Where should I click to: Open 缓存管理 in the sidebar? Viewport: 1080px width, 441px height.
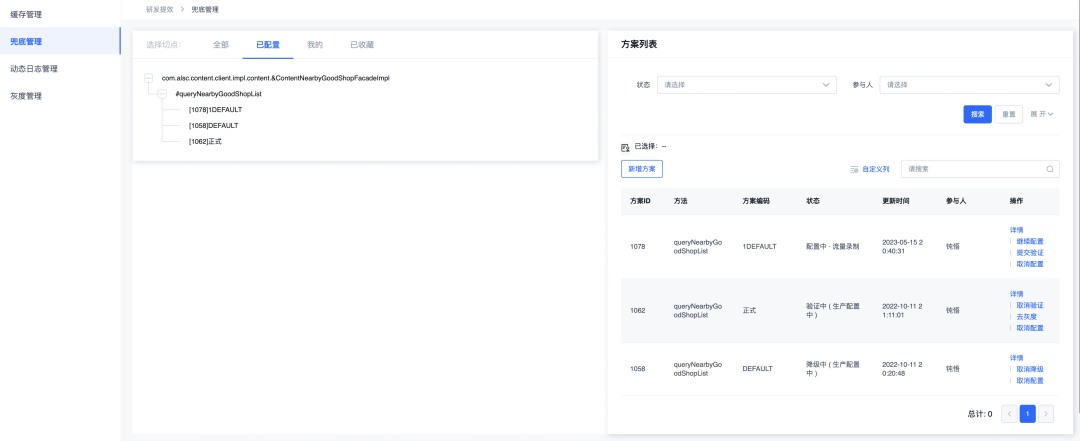[x=26, y=14]
